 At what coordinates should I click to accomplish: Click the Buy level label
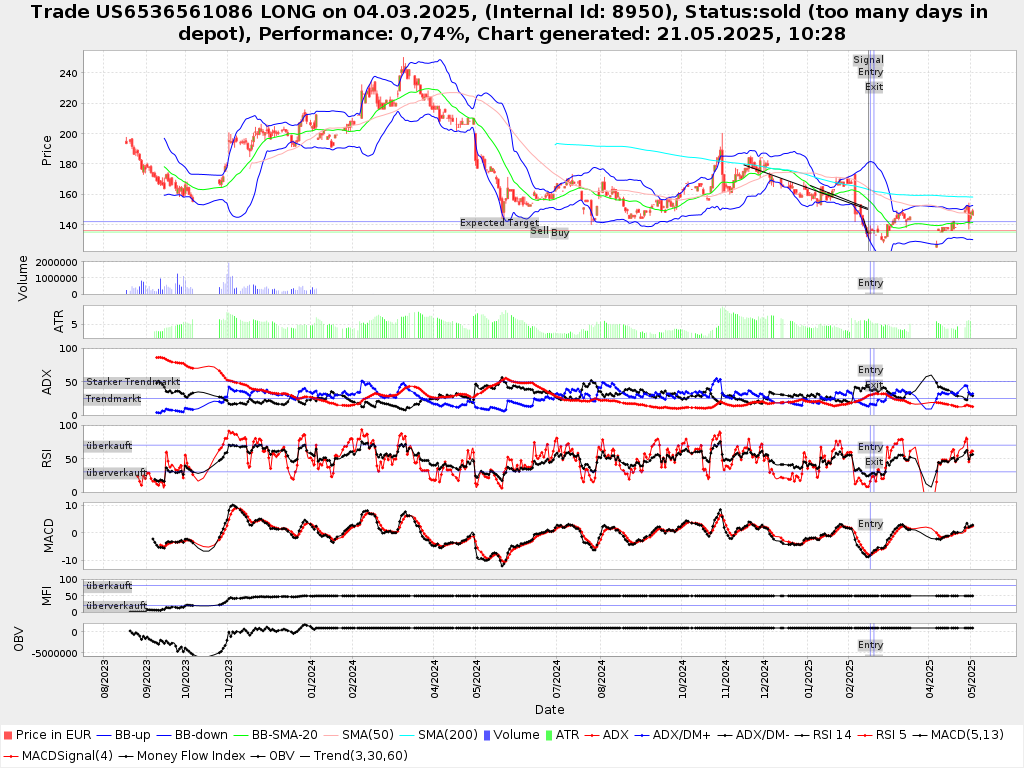click(560, 233)
